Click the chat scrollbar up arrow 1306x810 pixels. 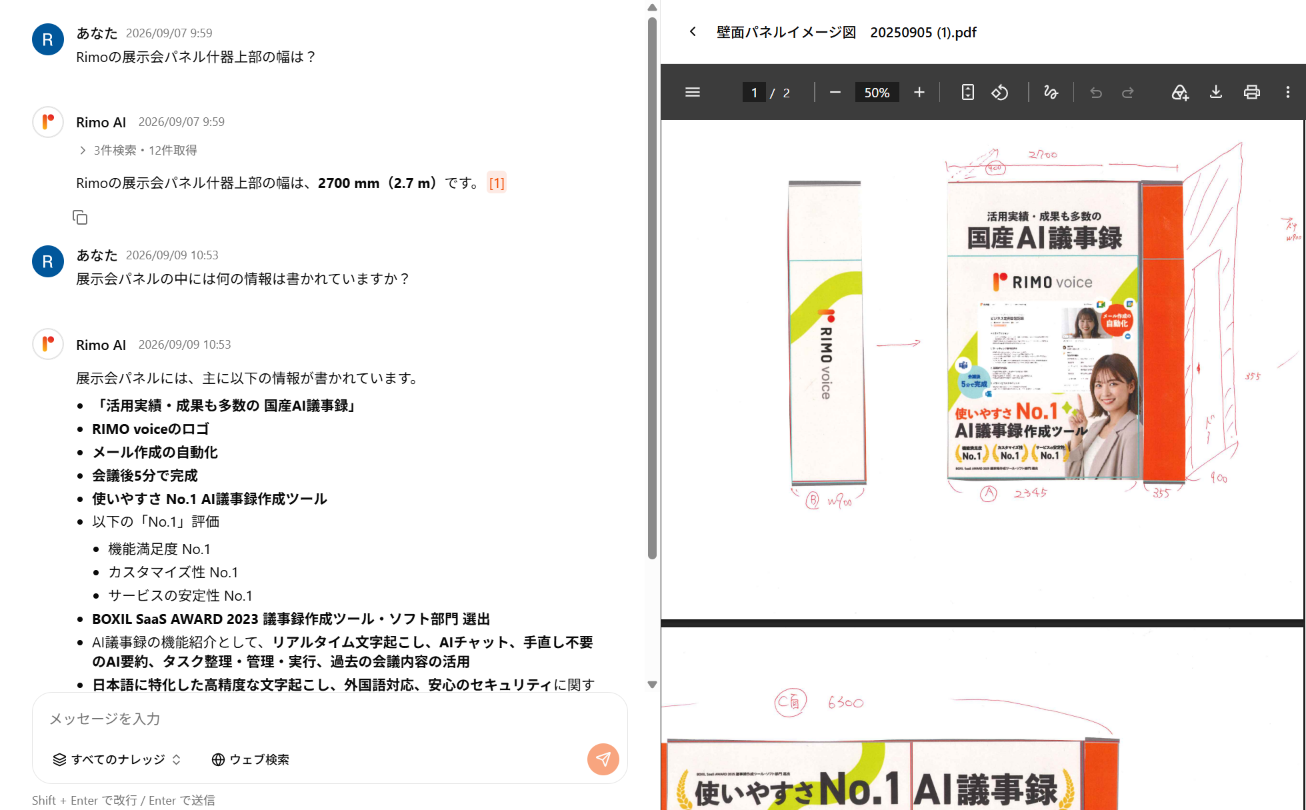(x=652, y=7)
